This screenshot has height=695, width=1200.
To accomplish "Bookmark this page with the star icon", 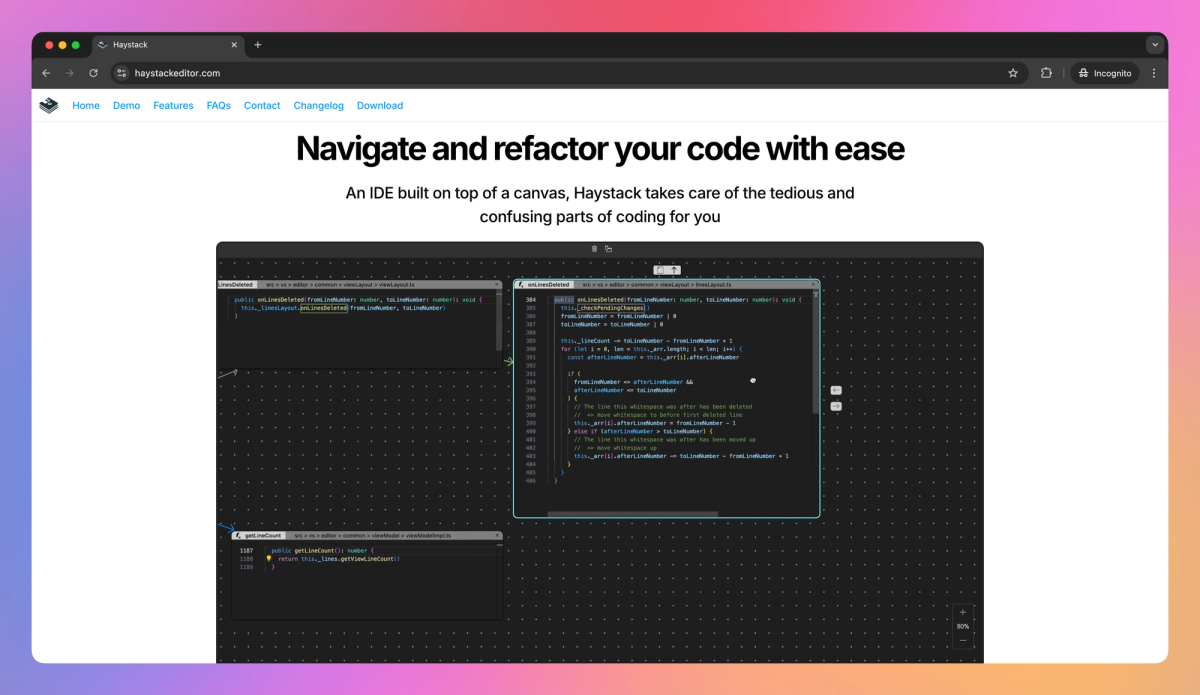I will (1013, 73).
